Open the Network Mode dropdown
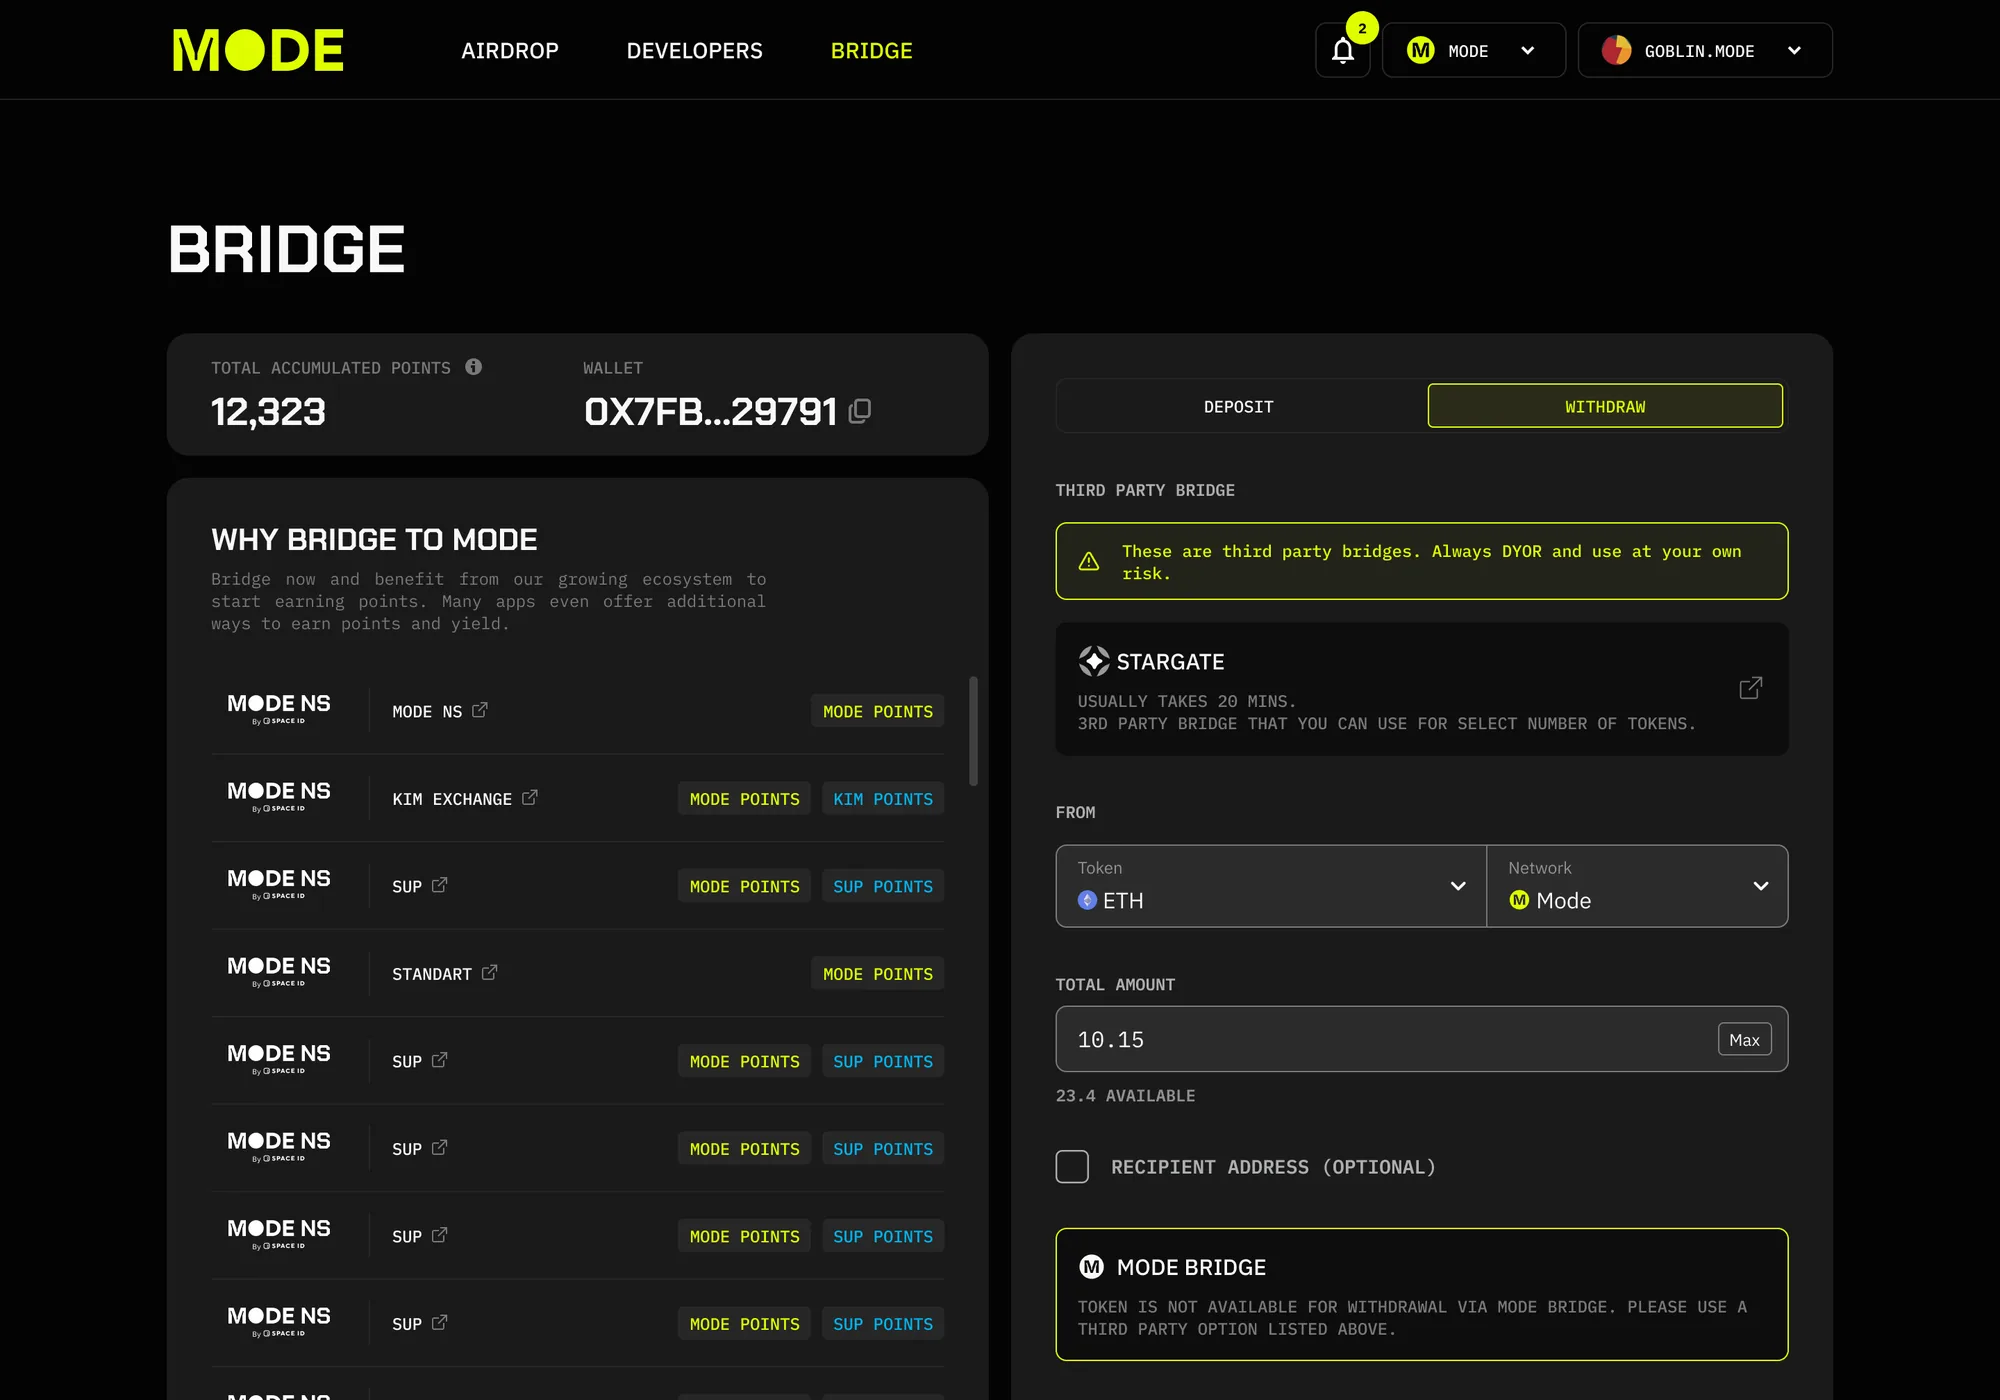Image resolution: width=2000 pixels, height=1400 pixels. (1638, 886)
